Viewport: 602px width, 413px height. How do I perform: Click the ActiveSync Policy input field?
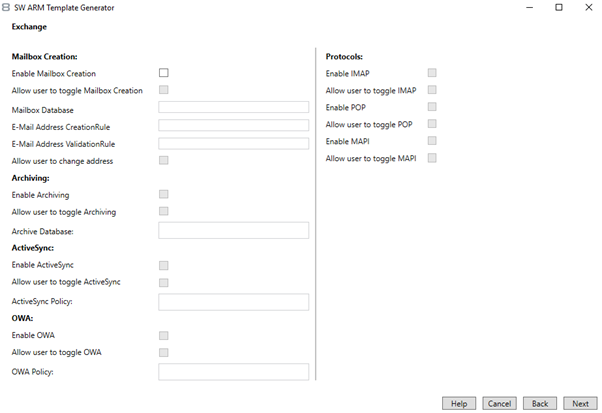pyautogui.click(x=233, y=302)
